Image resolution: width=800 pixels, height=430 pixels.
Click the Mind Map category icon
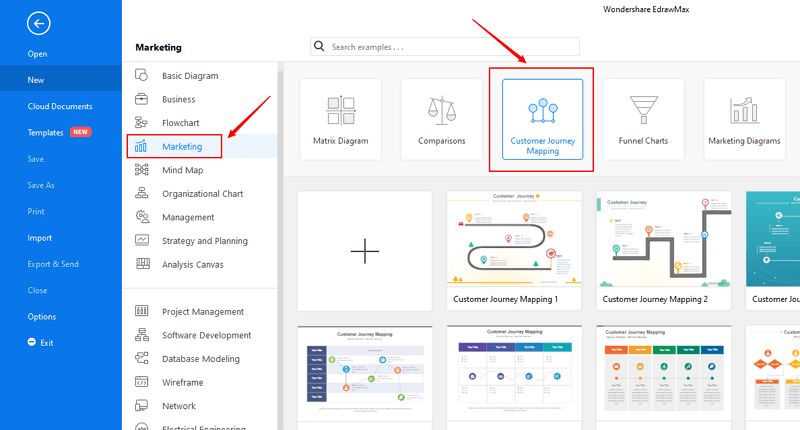141,170
